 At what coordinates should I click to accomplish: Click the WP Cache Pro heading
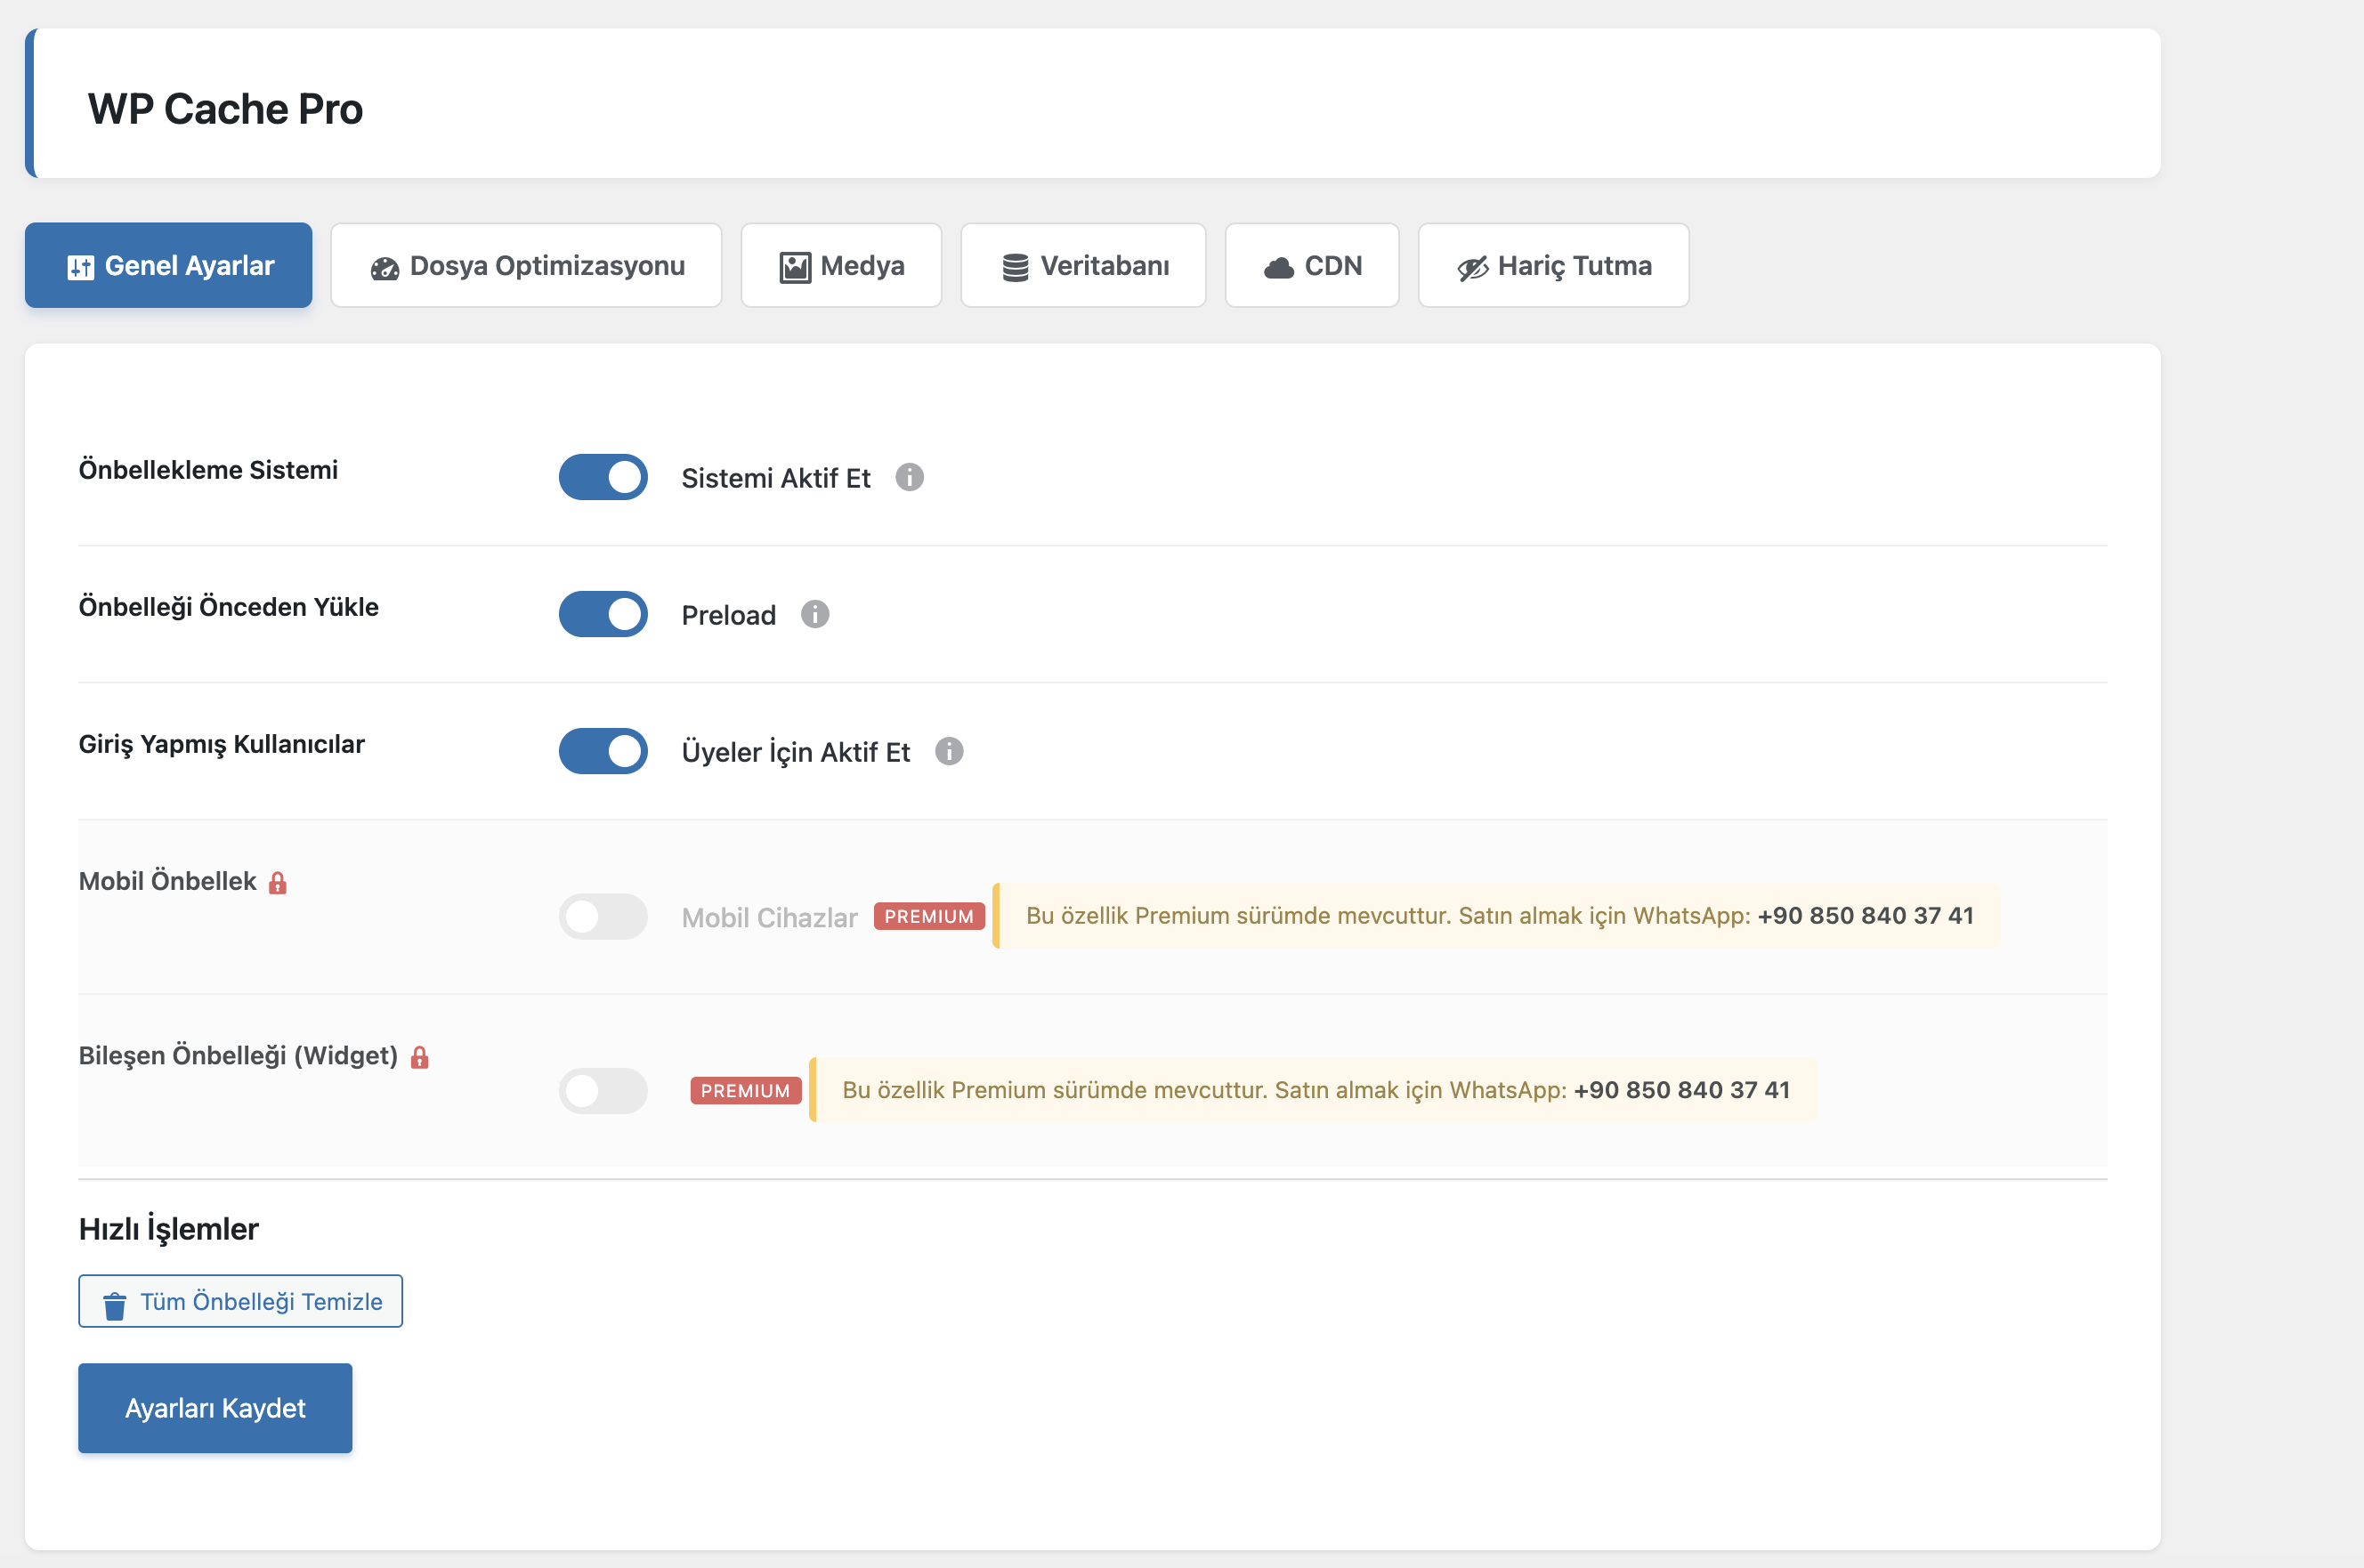[225, 109]
